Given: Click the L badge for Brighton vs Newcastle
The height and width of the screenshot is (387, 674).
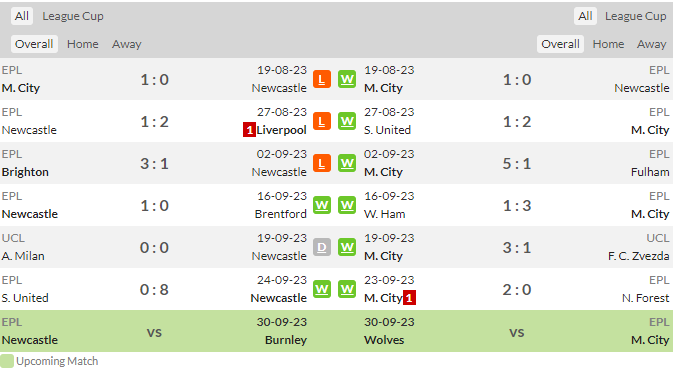Looking at the screenshot, I should coord(322,163).
